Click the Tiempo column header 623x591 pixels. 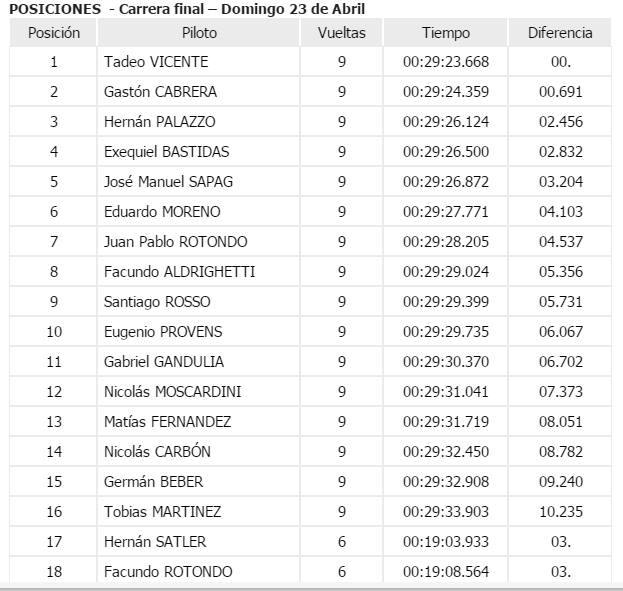tap(446, 33)
